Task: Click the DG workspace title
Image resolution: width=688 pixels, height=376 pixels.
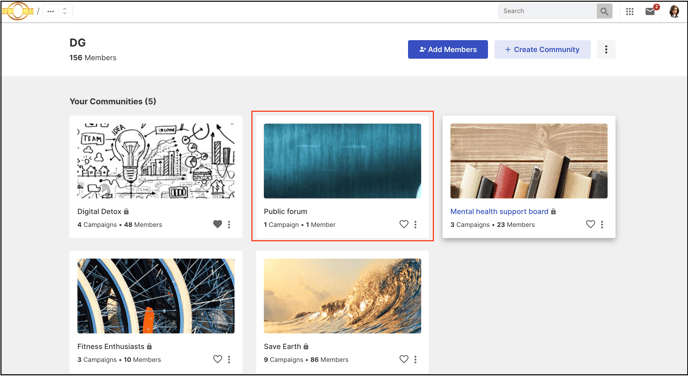Action: click(77, 43)
